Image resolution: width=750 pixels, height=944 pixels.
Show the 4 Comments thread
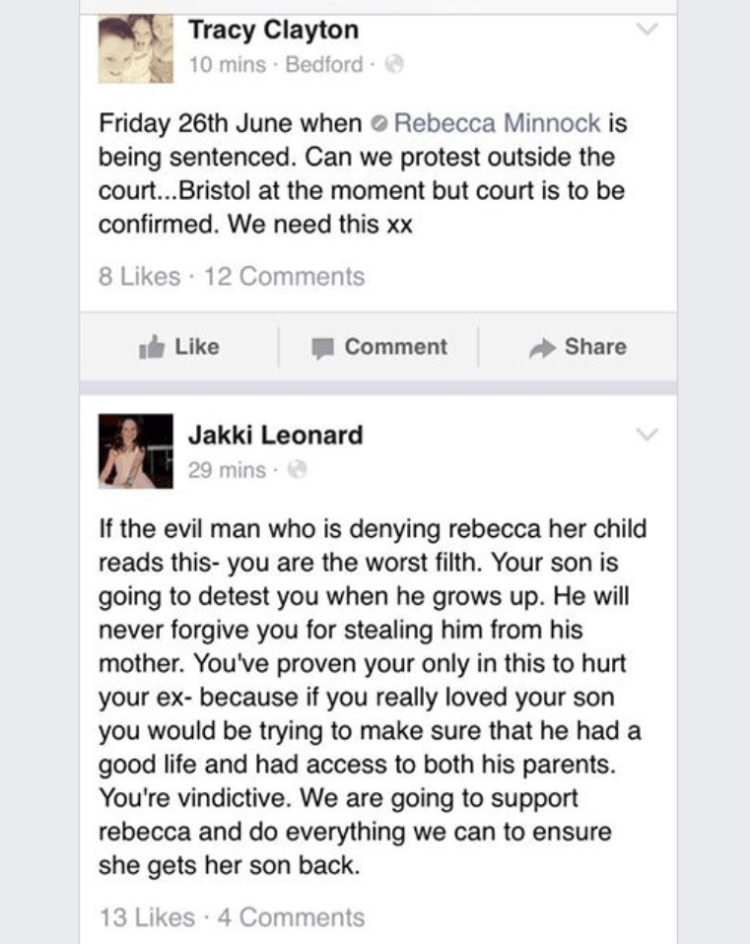290,916
